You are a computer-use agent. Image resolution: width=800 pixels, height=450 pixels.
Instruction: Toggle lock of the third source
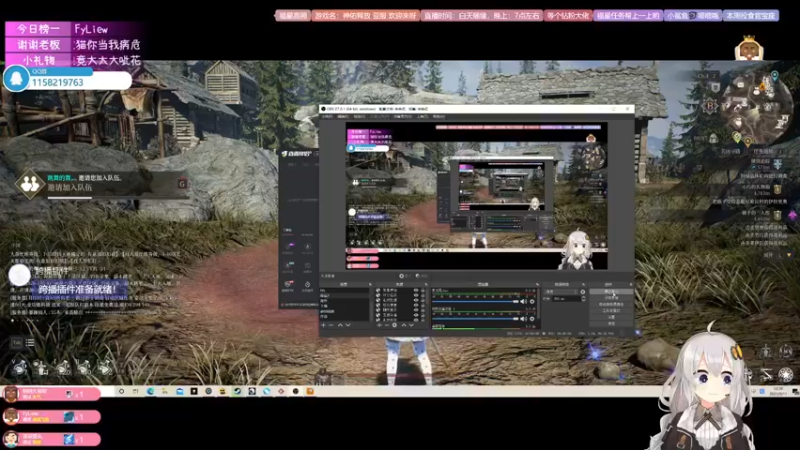(x=423, y=300)
